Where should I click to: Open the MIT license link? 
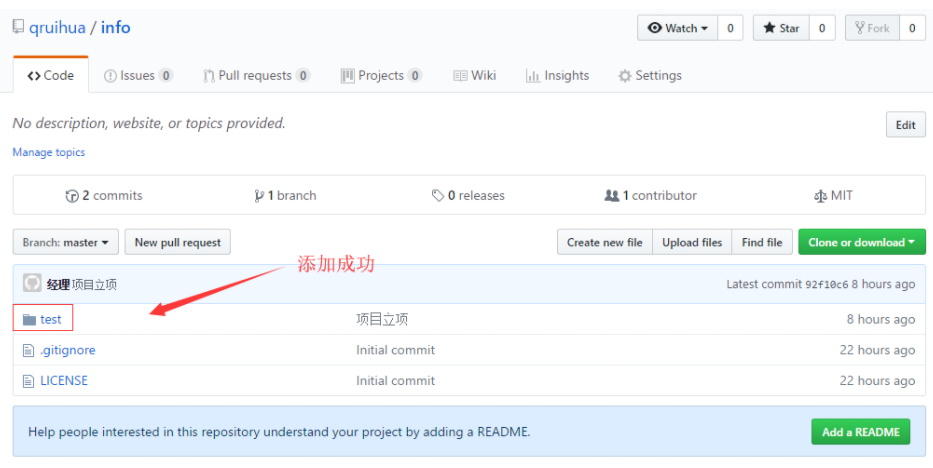coord(833,196)
